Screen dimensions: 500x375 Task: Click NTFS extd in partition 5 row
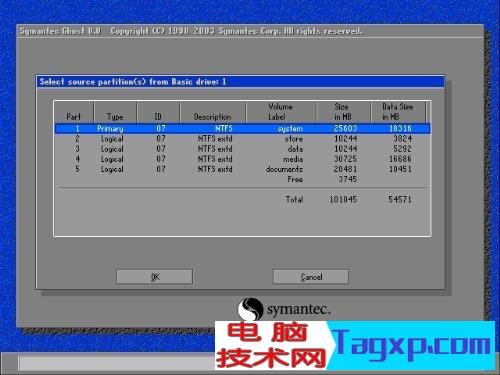pyautogui.click(x=215, y=169)
